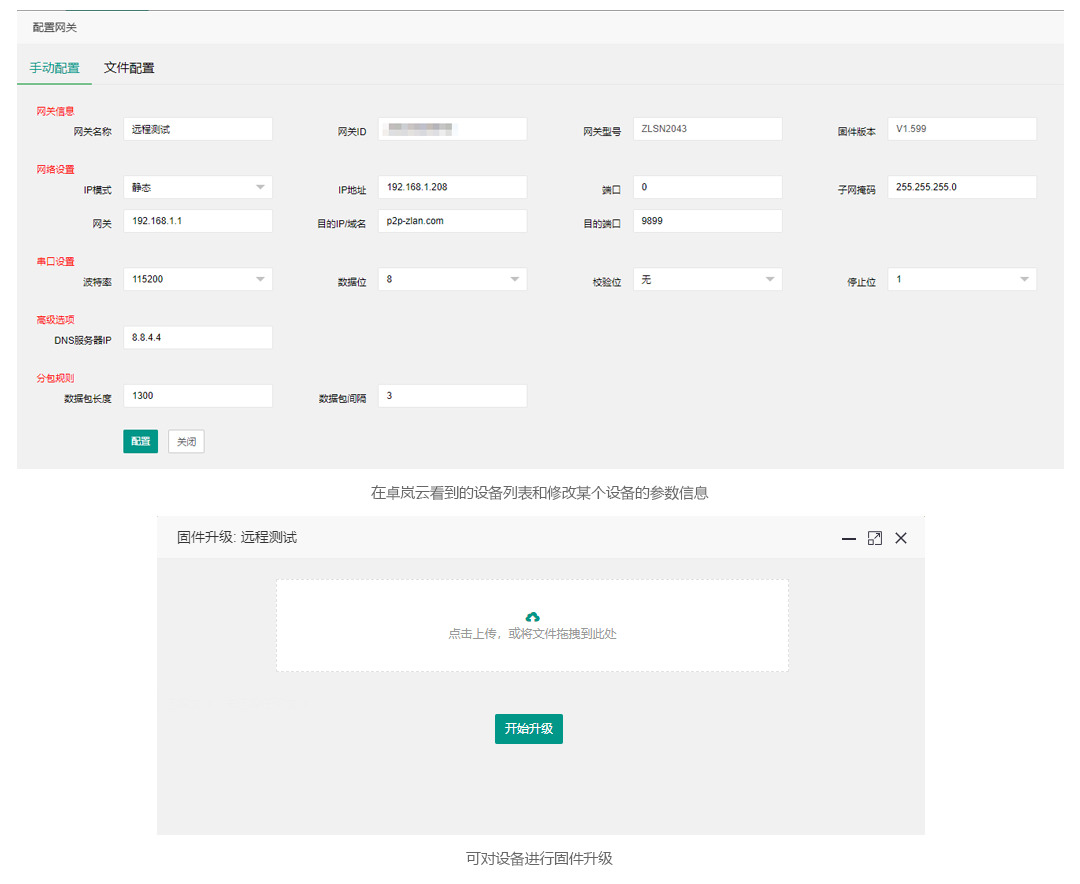
Task: Maximize the firmware upgrade dialog
Action: pos(875,538)
